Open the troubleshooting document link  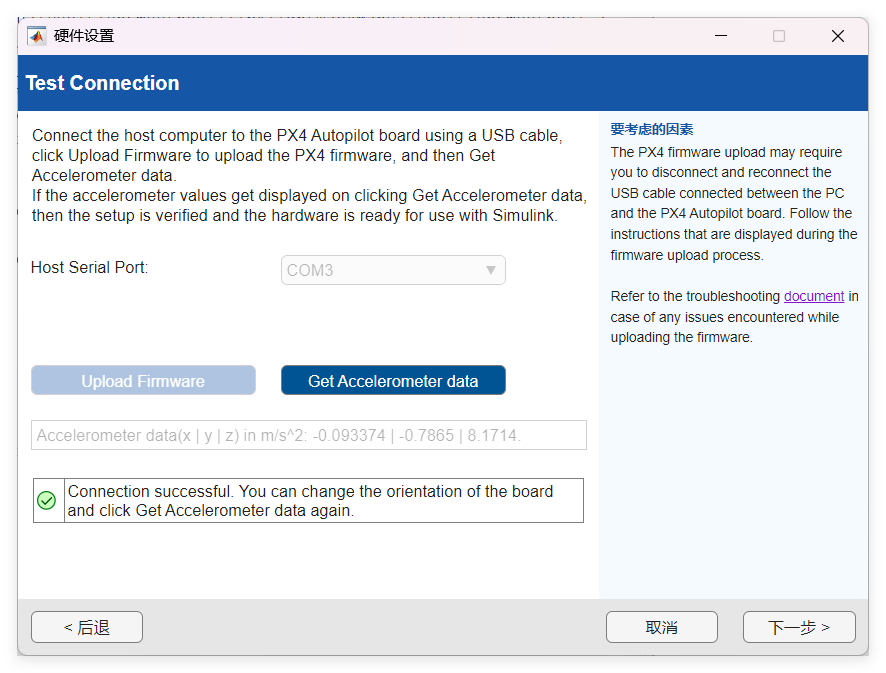(x=814, y=297)
